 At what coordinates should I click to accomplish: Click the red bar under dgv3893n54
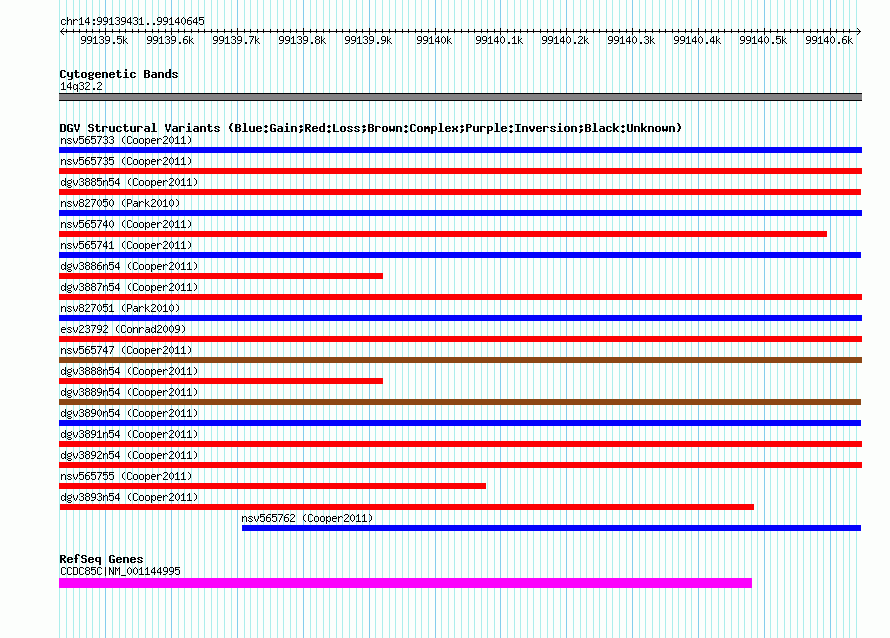(406, 507)
